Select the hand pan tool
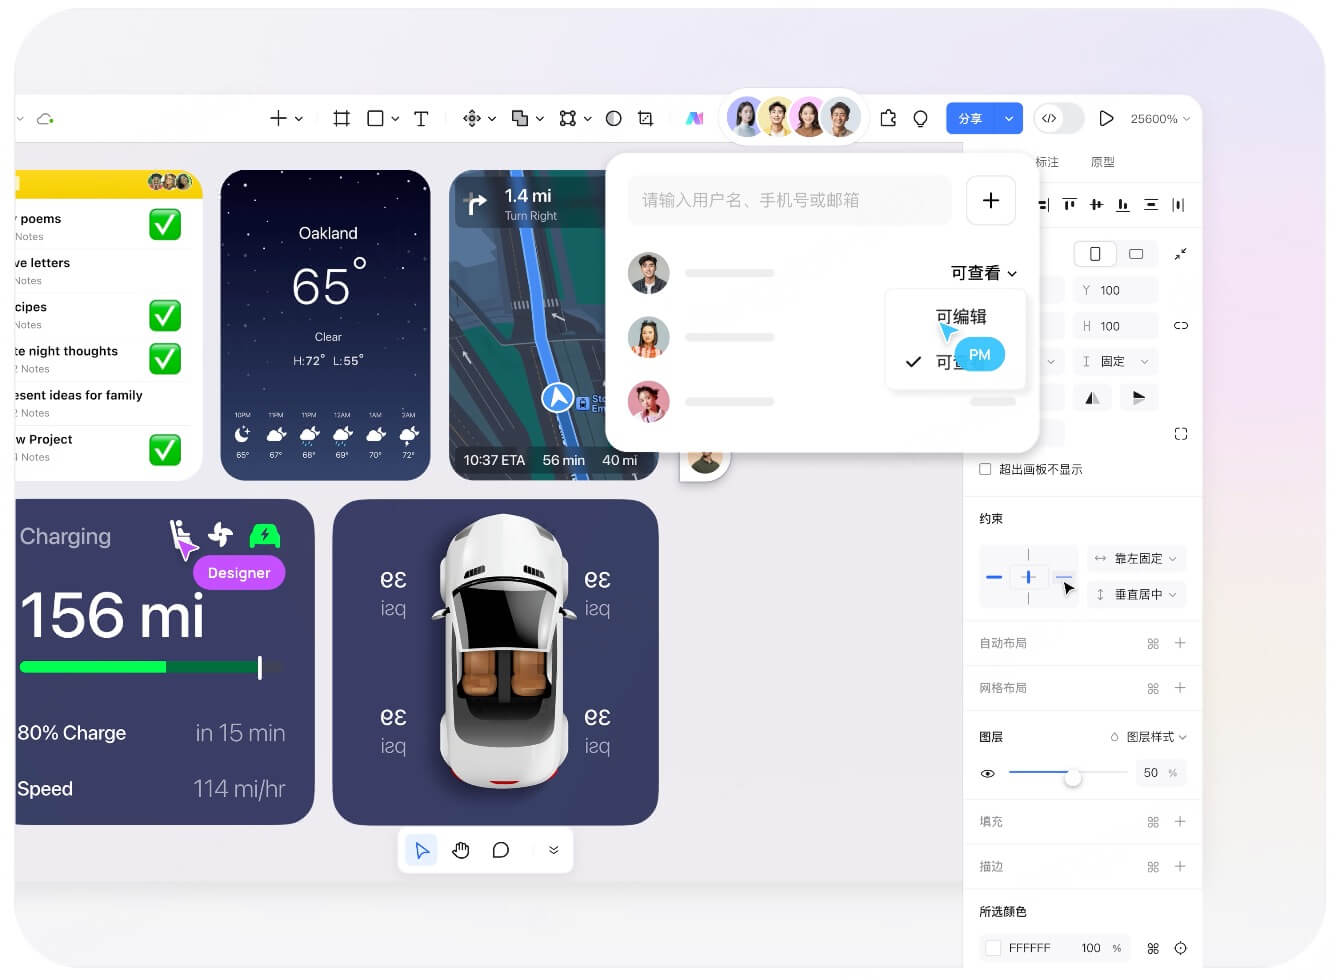 [460, 850]
